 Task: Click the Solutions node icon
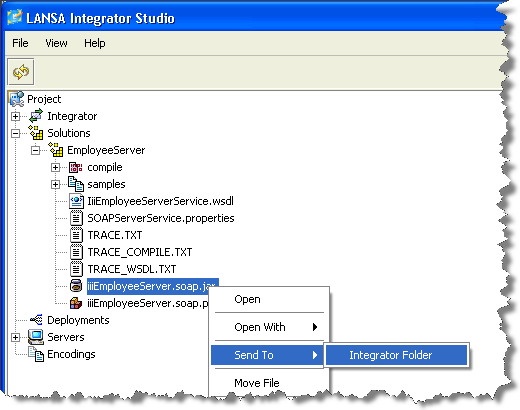tap(36, 133)
